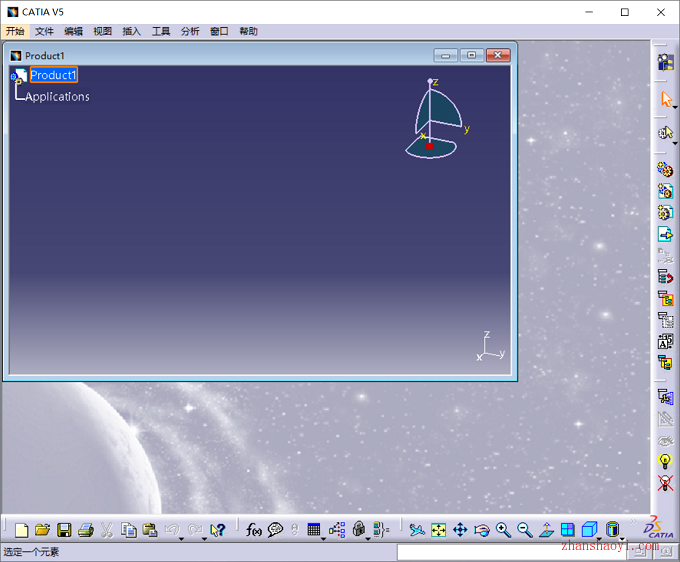Open dropdown arrow beside Lock icon
This screenshot has height=562, width=680.
coord(368,539)
